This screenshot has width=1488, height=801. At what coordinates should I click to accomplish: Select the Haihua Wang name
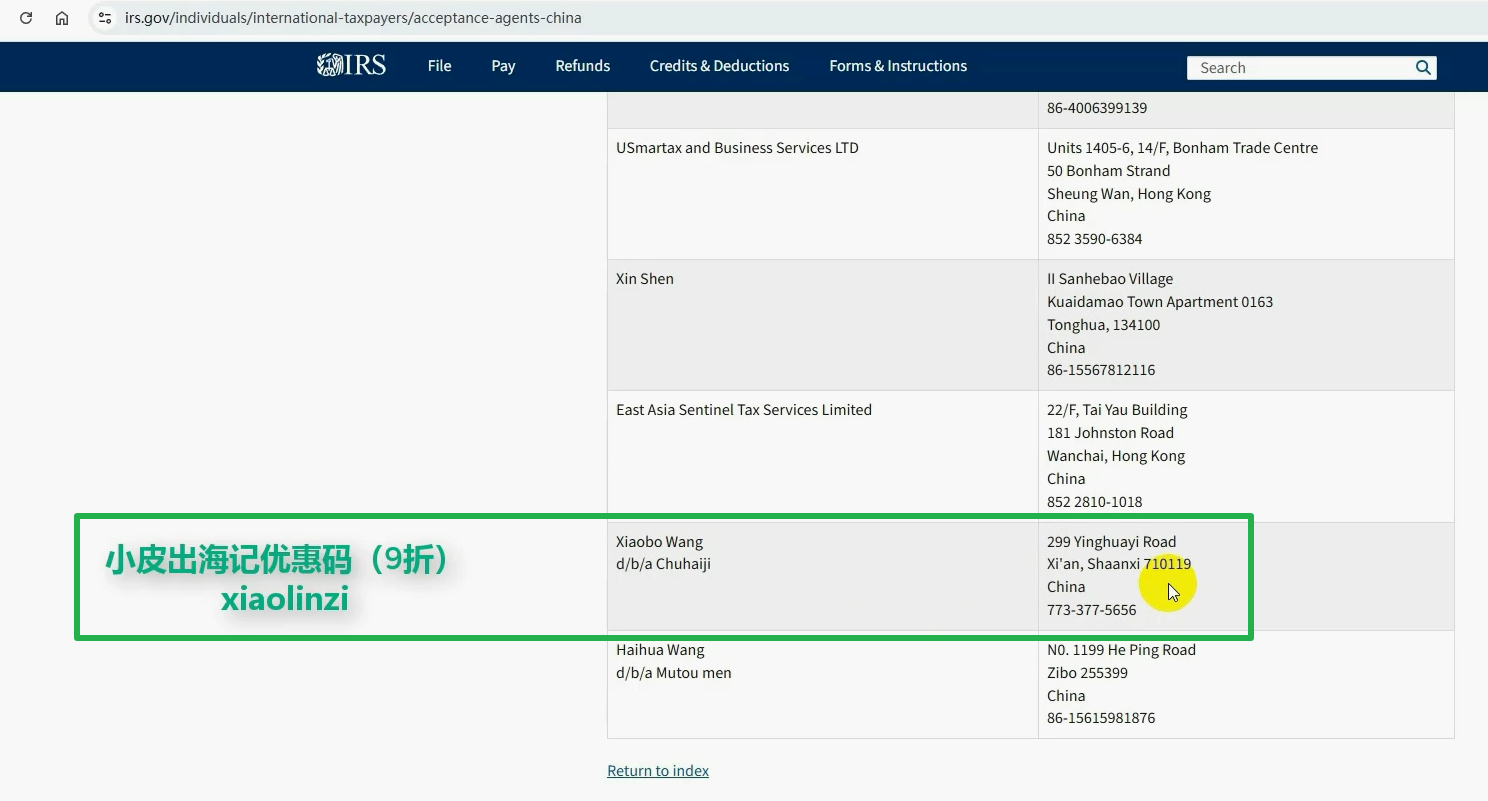(x=660, y=650)
